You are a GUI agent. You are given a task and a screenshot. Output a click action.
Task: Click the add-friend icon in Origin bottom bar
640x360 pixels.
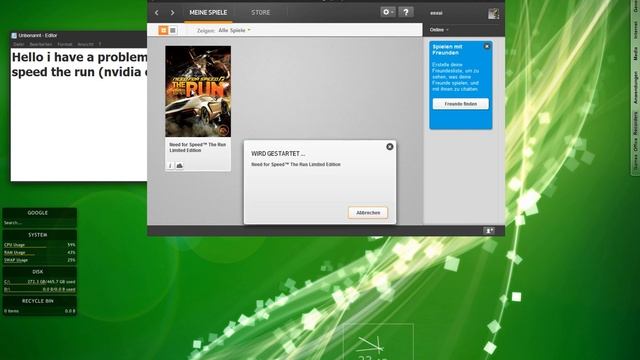pos(489,231)
